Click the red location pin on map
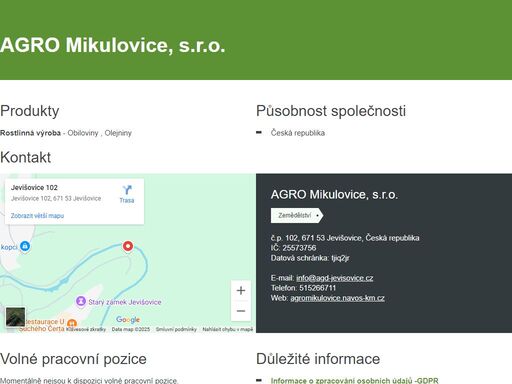Viewport: 512px width, 384px height. (128, 246)
